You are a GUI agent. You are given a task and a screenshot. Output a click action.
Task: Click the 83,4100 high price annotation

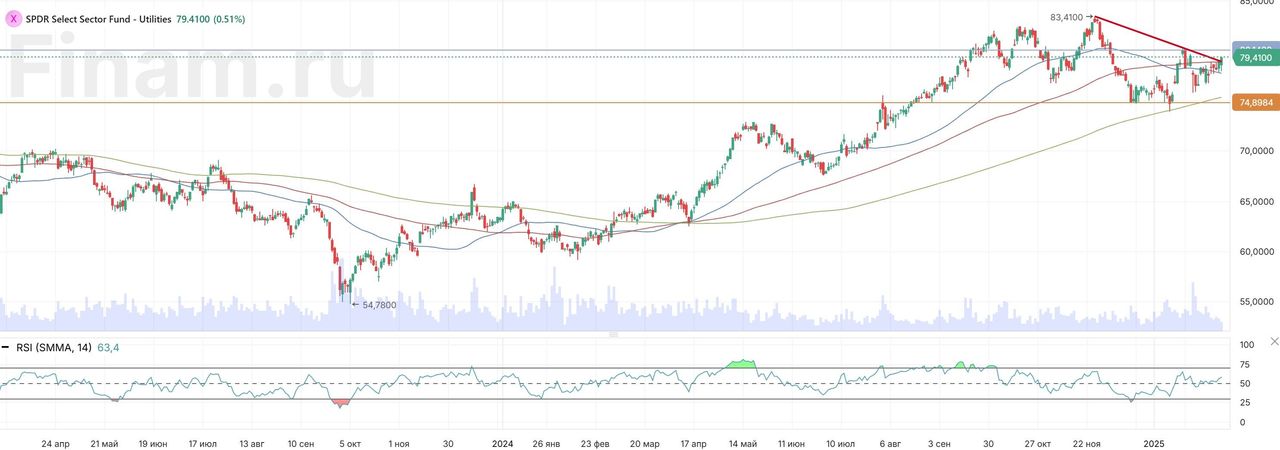pyautogui.click(x=1066, y=17)
